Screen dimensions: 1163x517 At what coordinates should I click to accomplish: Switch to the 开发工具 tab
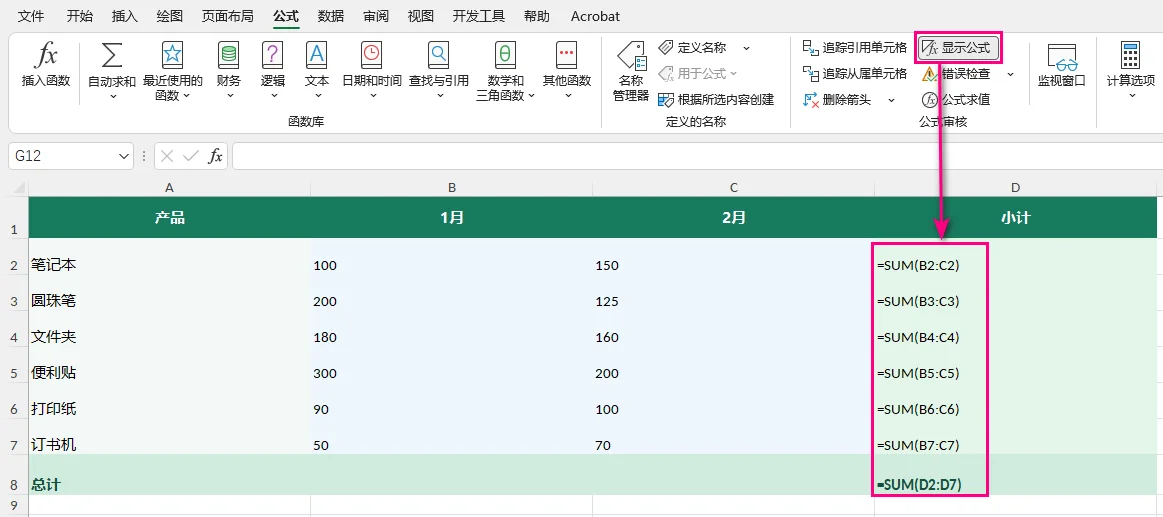coord(479,16)
